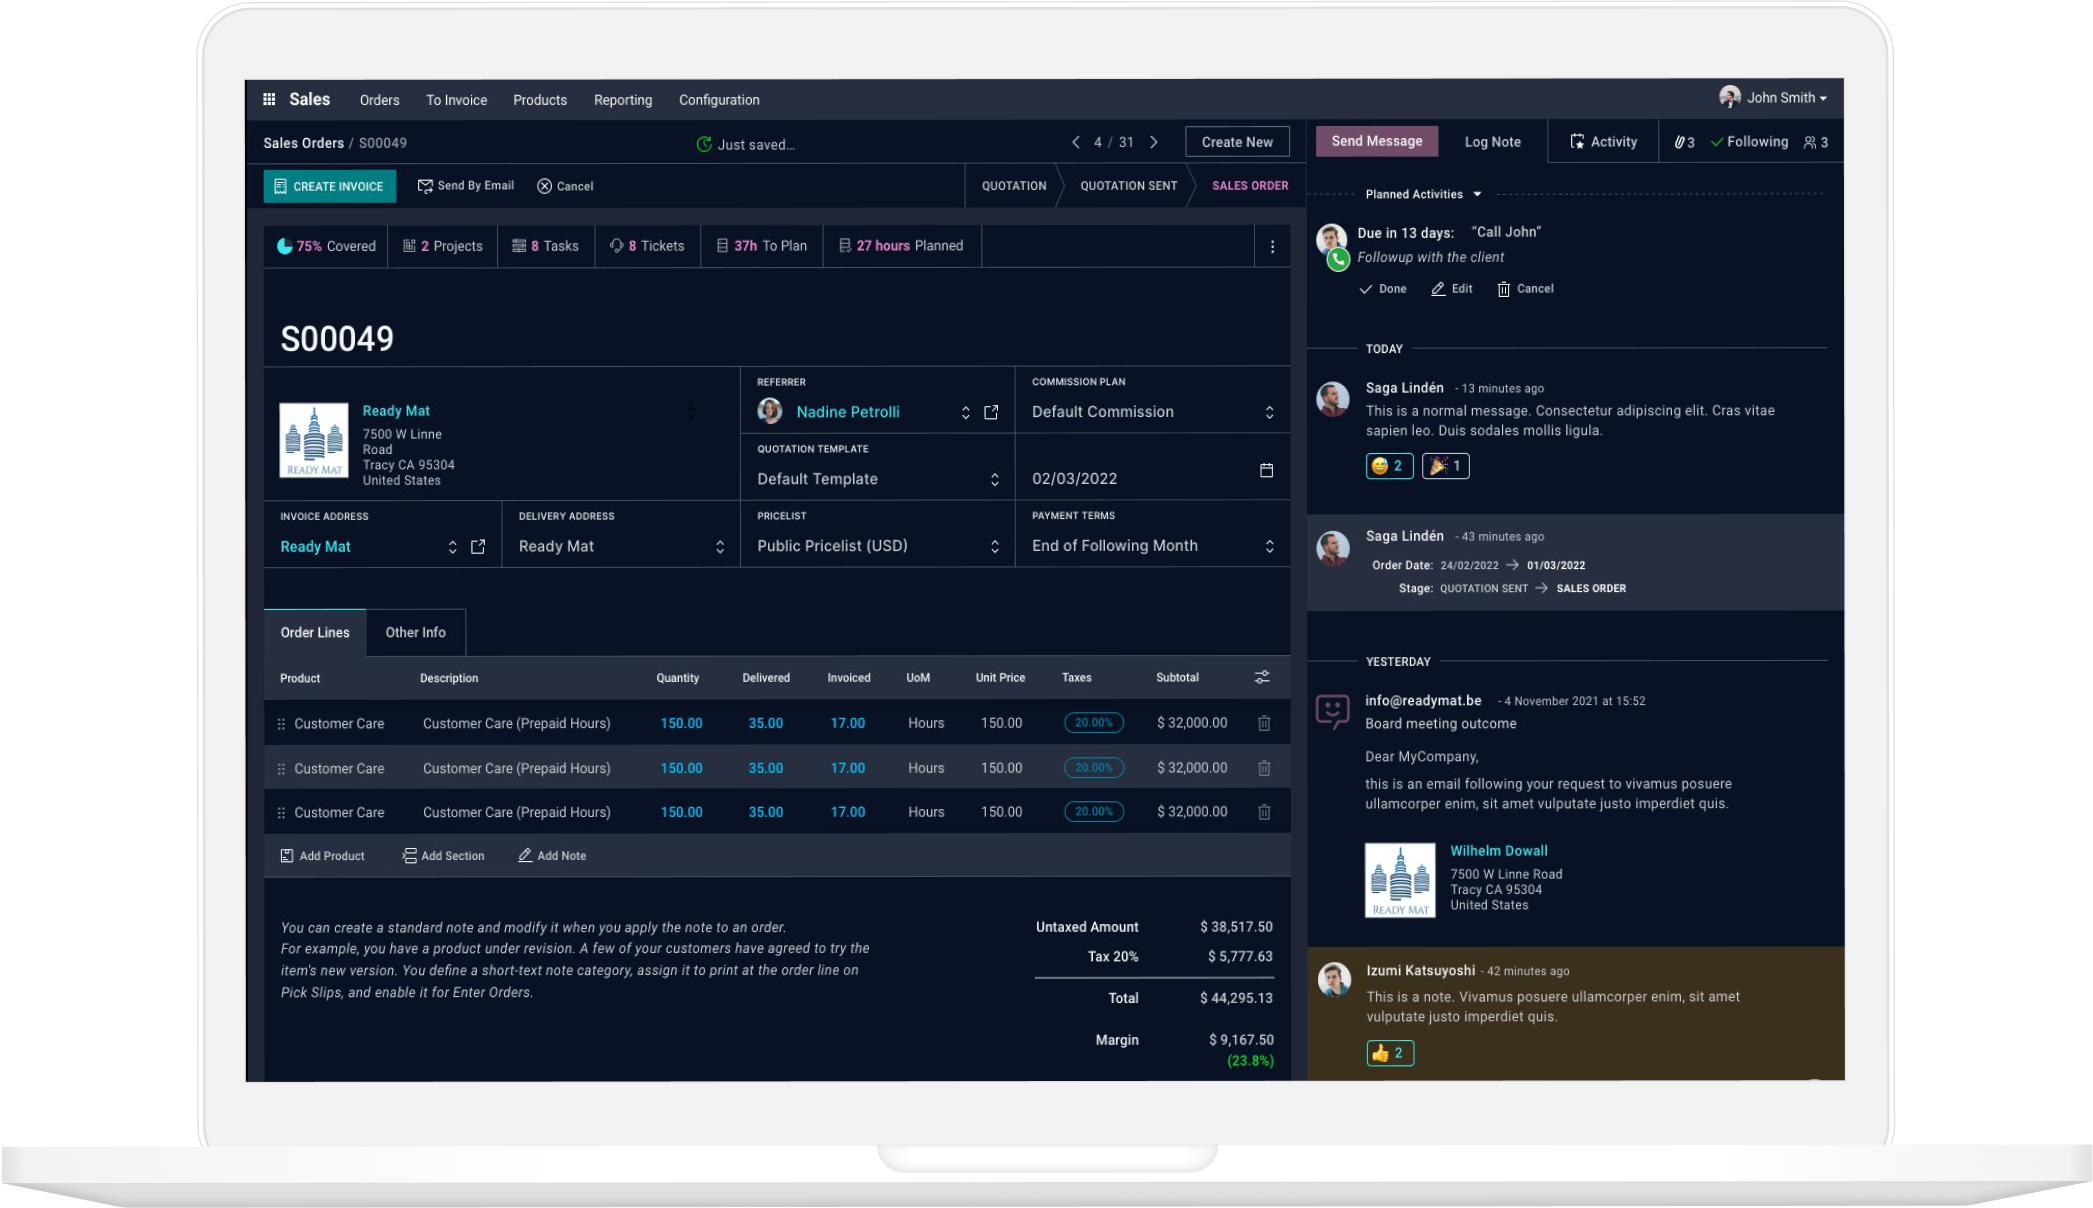Open the column settings adjust icon
Image resolution: width=2093 pixels, height=1208 pixels.
click(1262, 677)
